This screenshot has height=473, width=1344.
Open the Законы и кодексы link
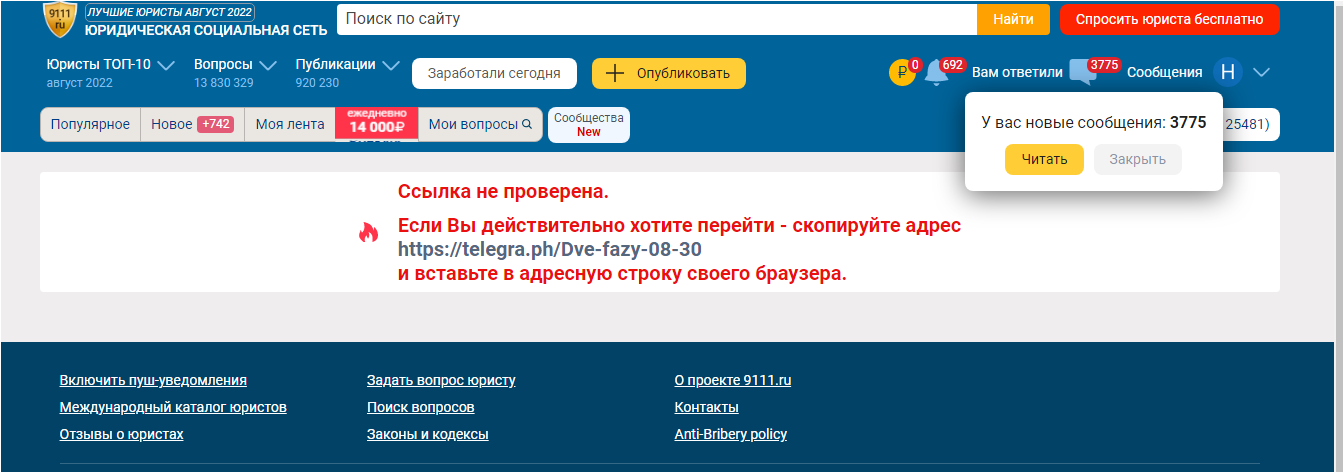tap(427, 434)
